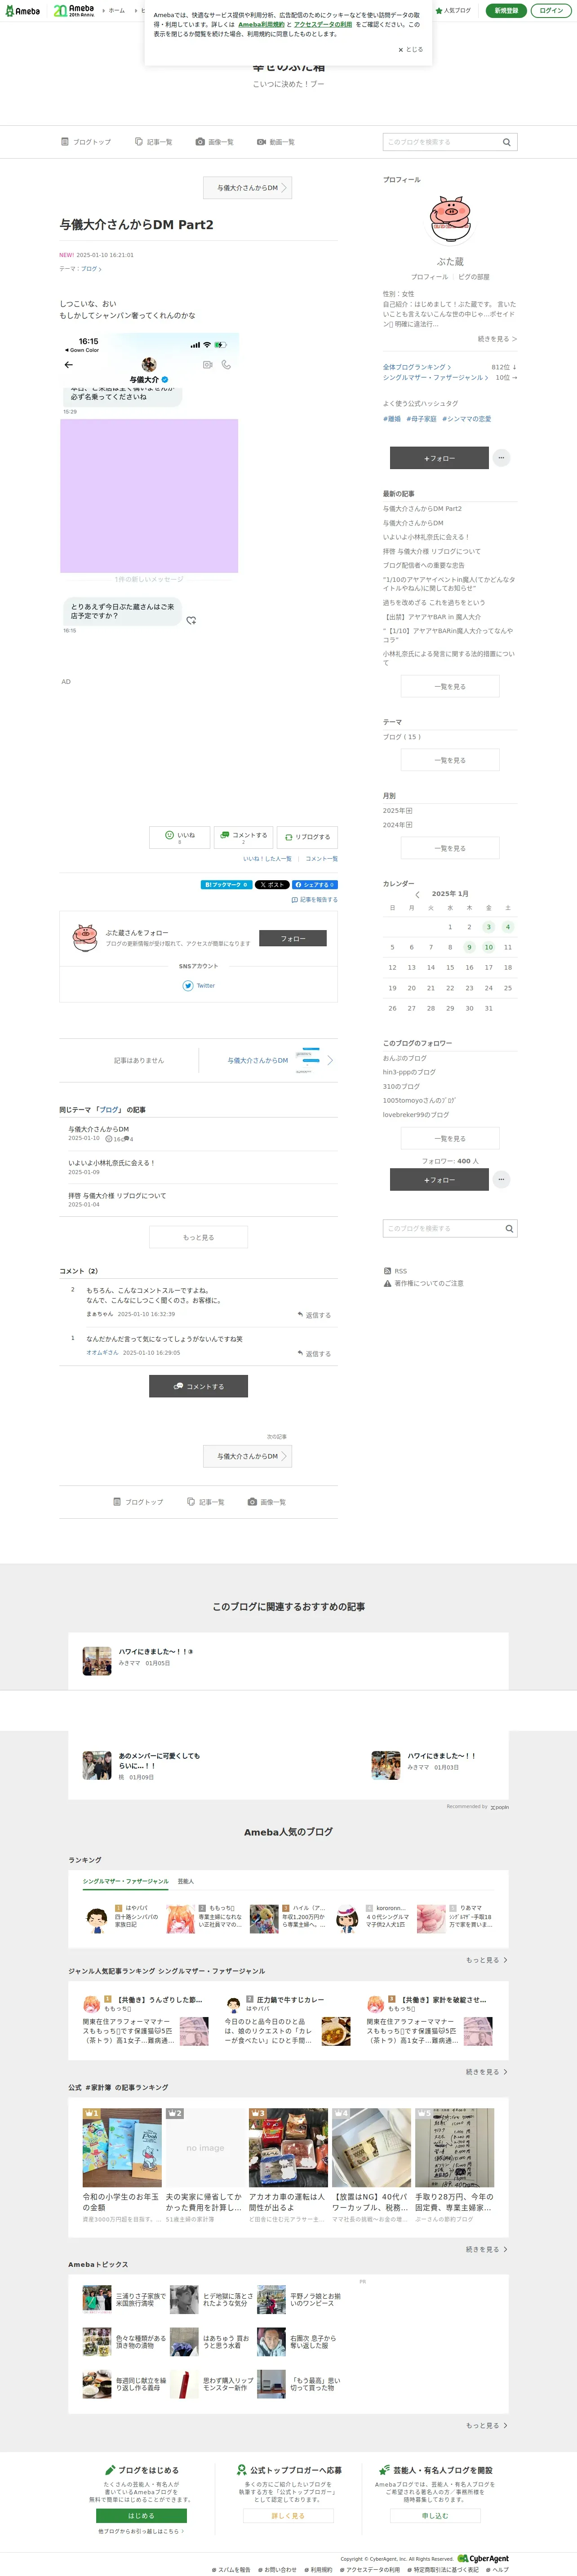577x2576 pixels.
Task: Click the sidebar +フォロー button near hashtags
Action: (x=439, y=458)
